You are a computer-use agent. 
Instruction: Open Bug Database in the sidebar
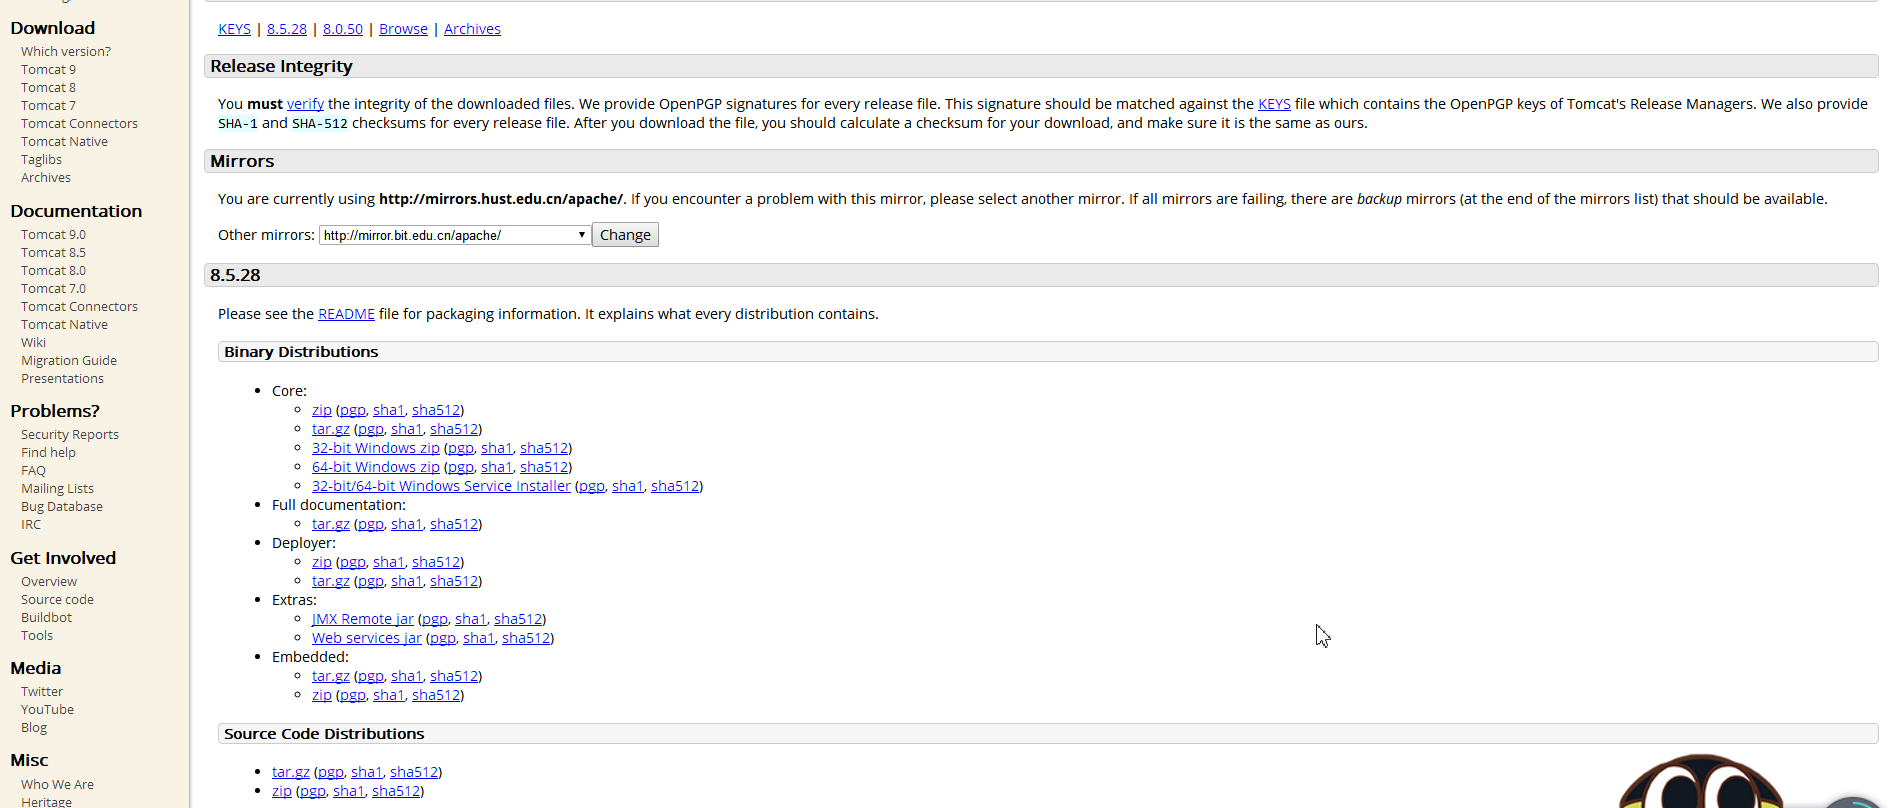[62, 507]
